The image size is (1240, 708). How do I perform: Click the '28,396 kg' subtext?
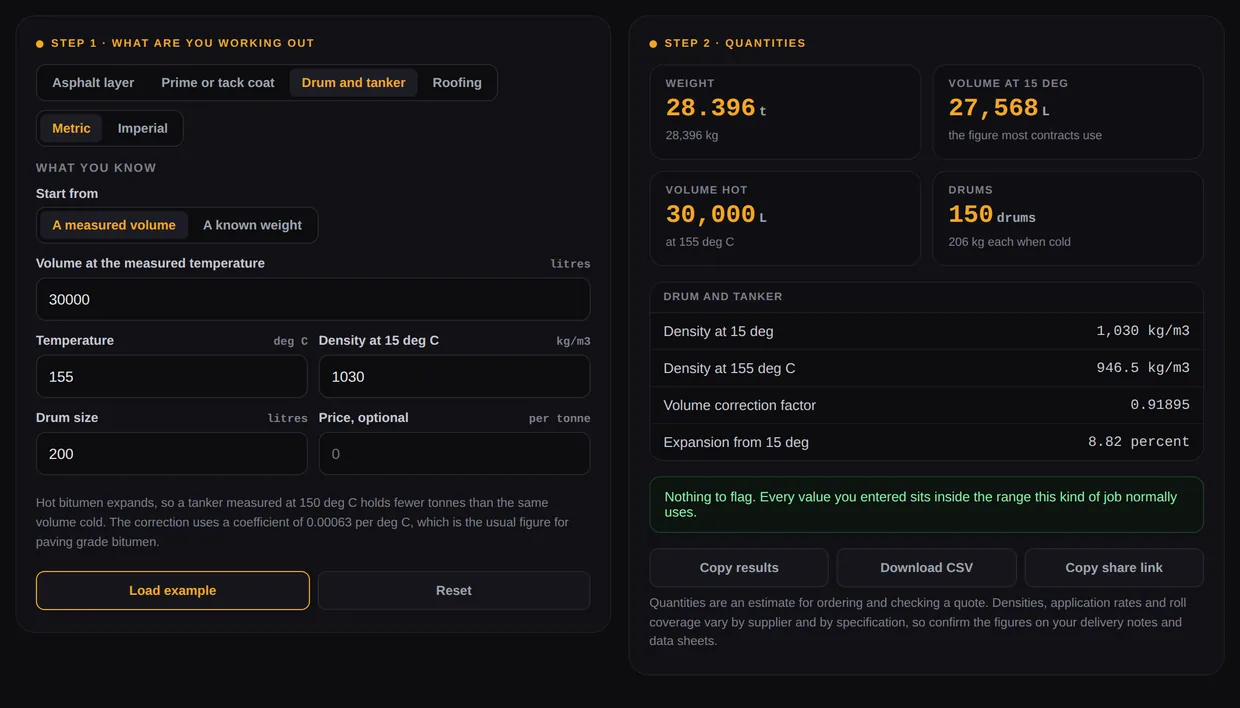click(692, 135)
